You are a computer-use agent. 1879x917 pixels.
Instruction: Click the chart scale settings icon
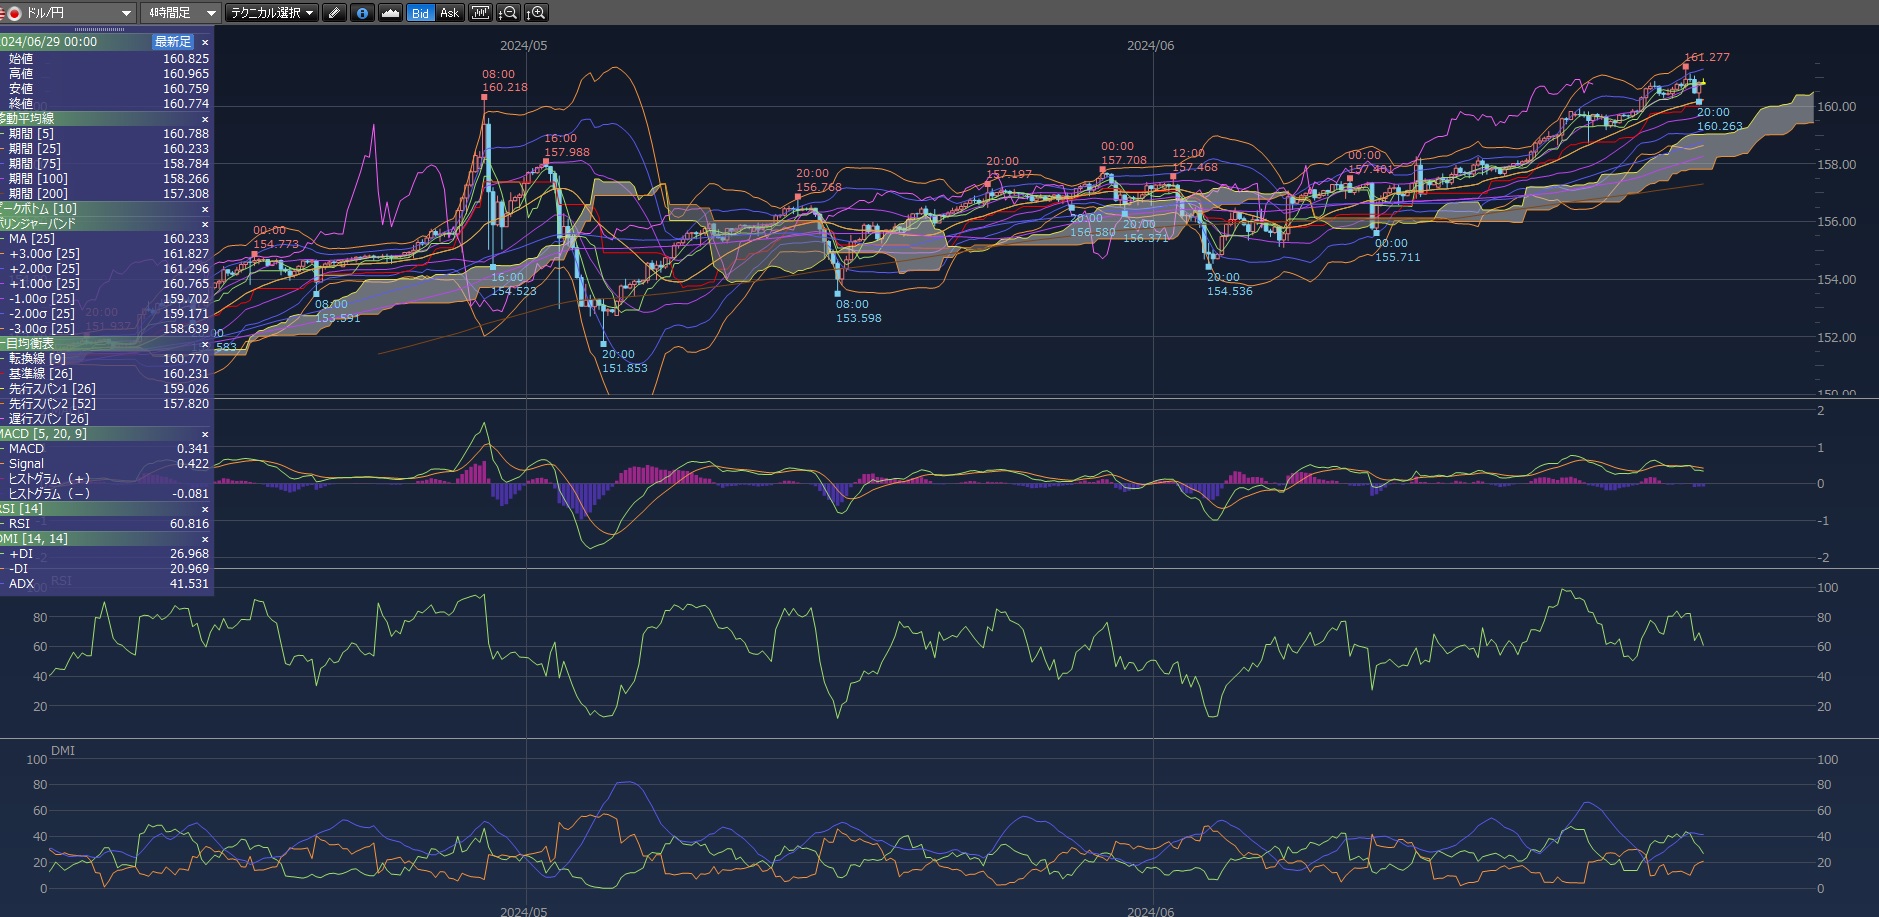pyautogui.click(x=480, y=13)
